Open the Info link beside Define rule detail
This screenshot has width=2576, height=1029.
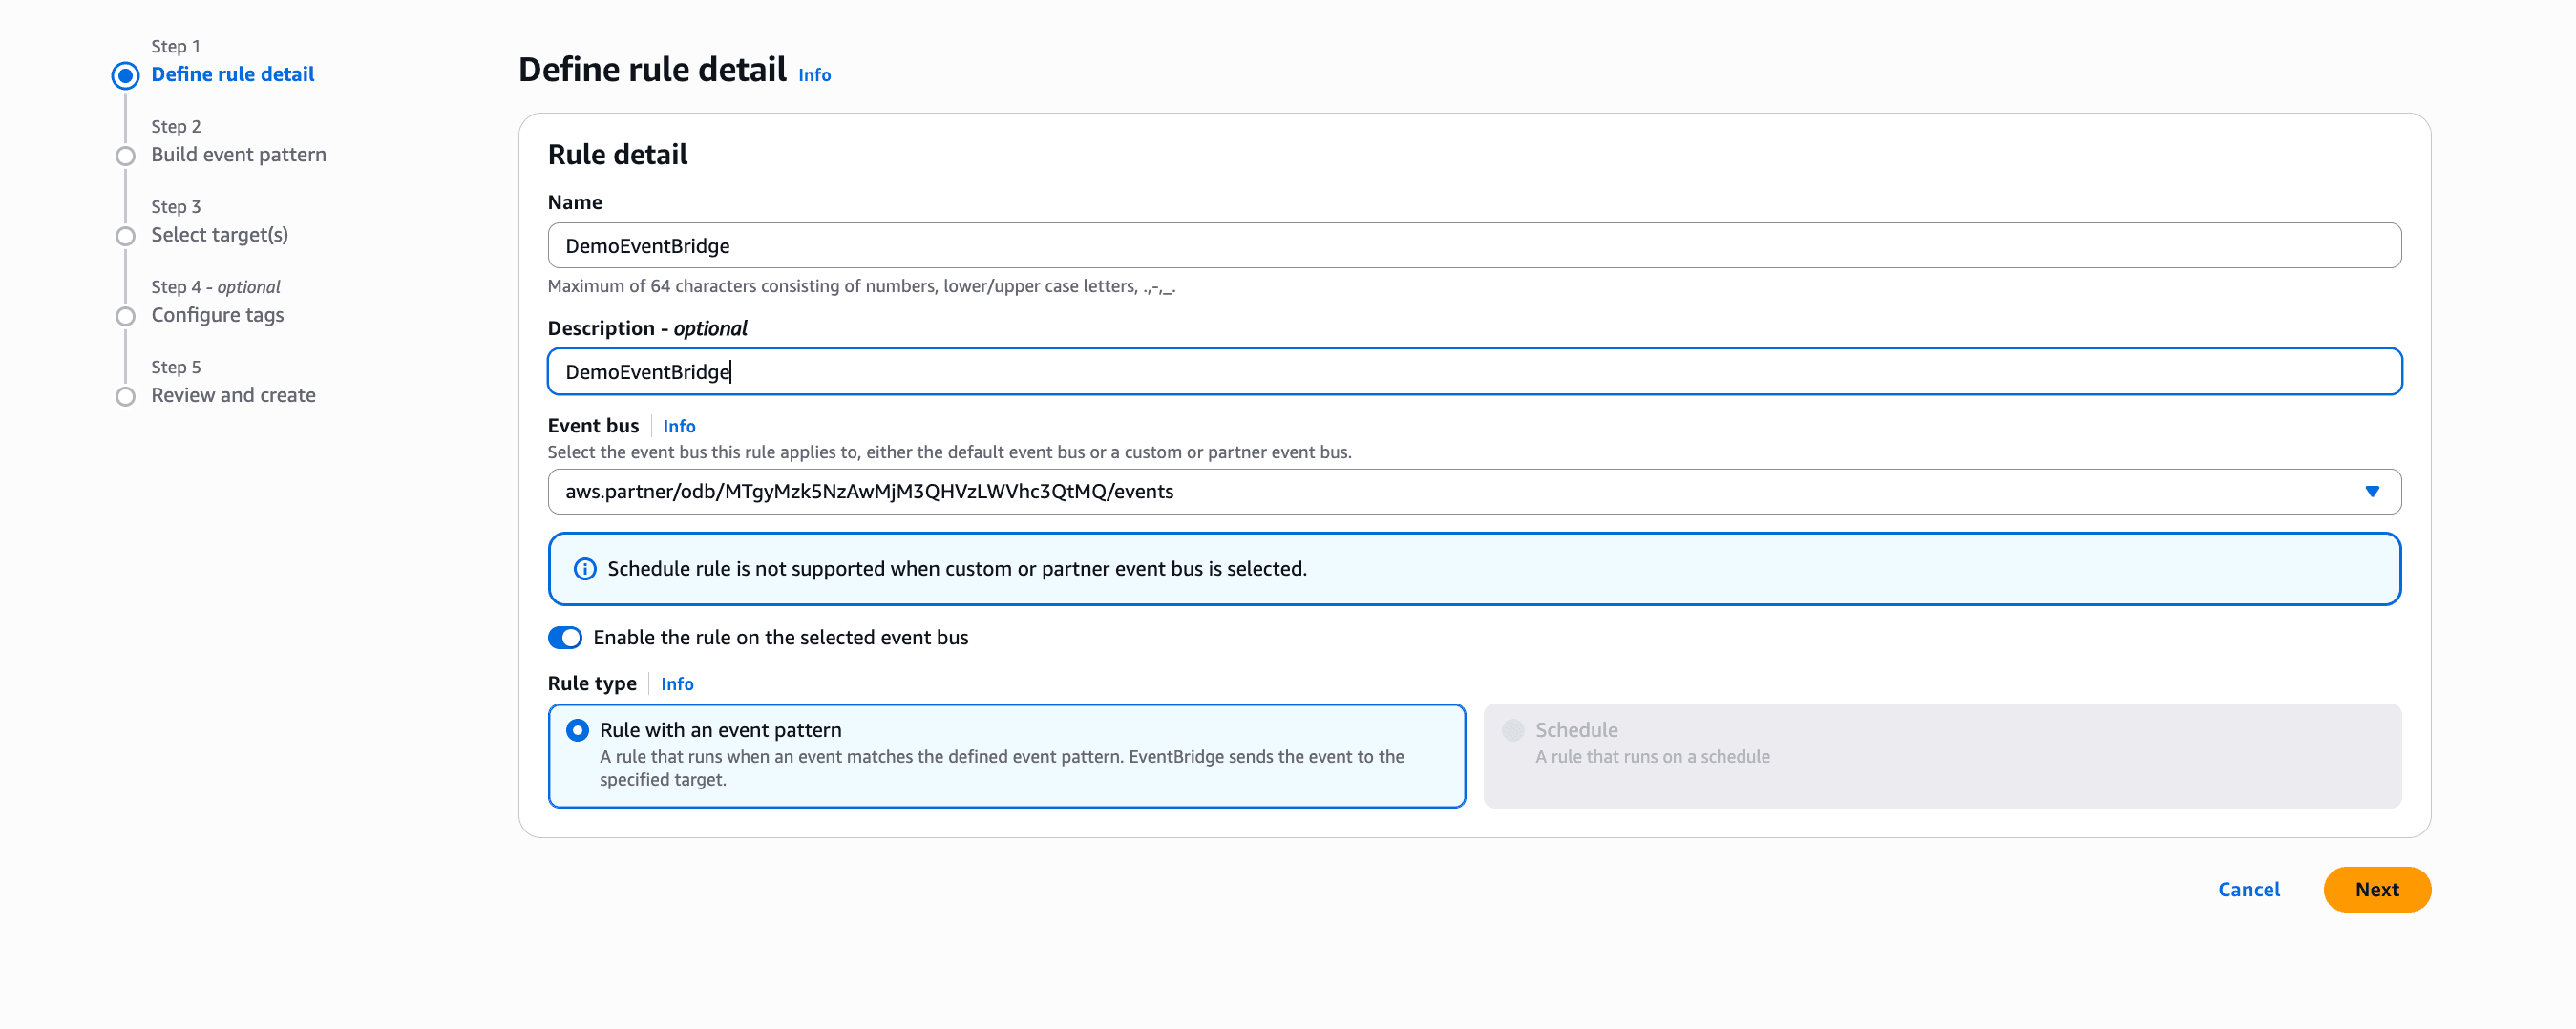814,74
